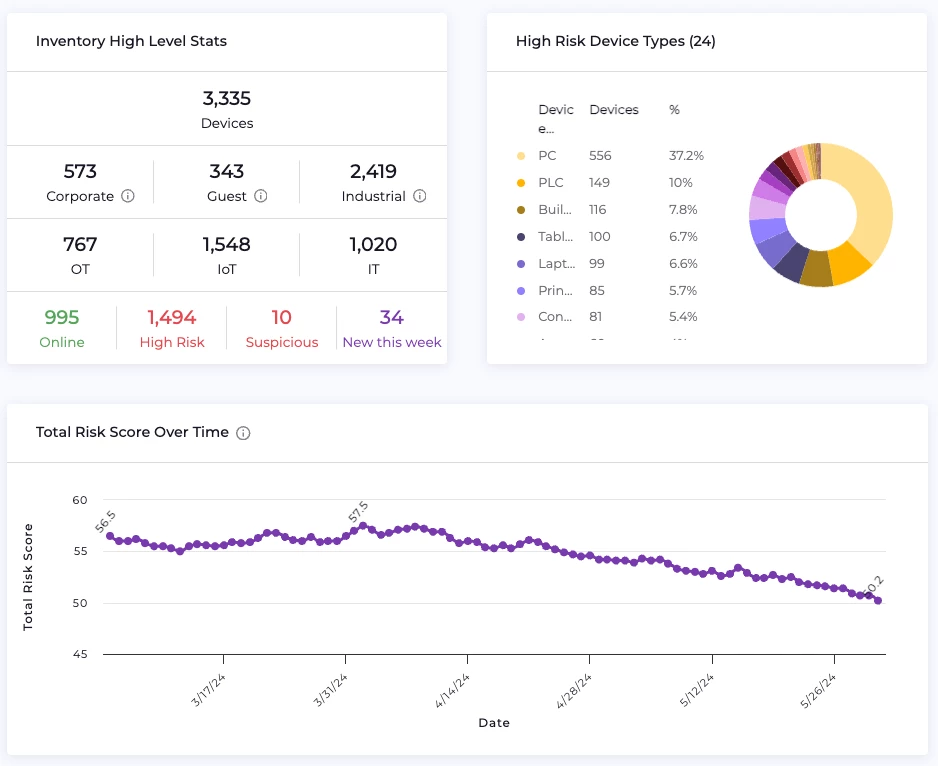Click the 57.5 peak point on chart
Screen dimensions: 938x766
[x=363, y=525]
